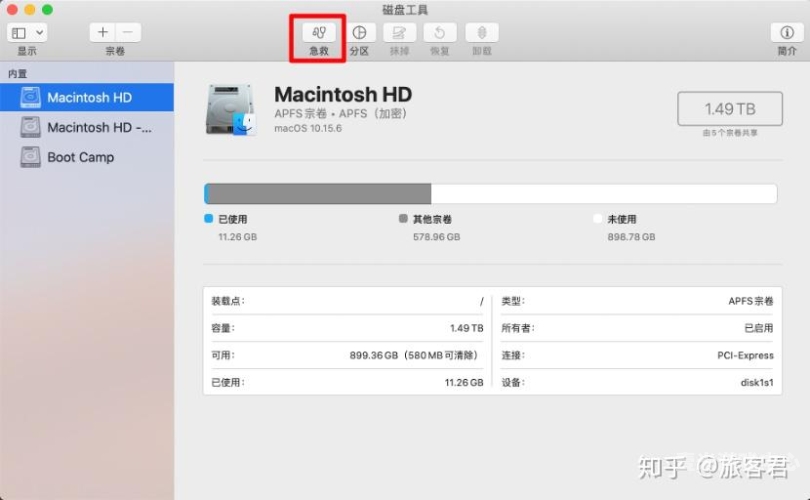Close the Disk Utility window
The image size is (810, 500).
[12, 9]
